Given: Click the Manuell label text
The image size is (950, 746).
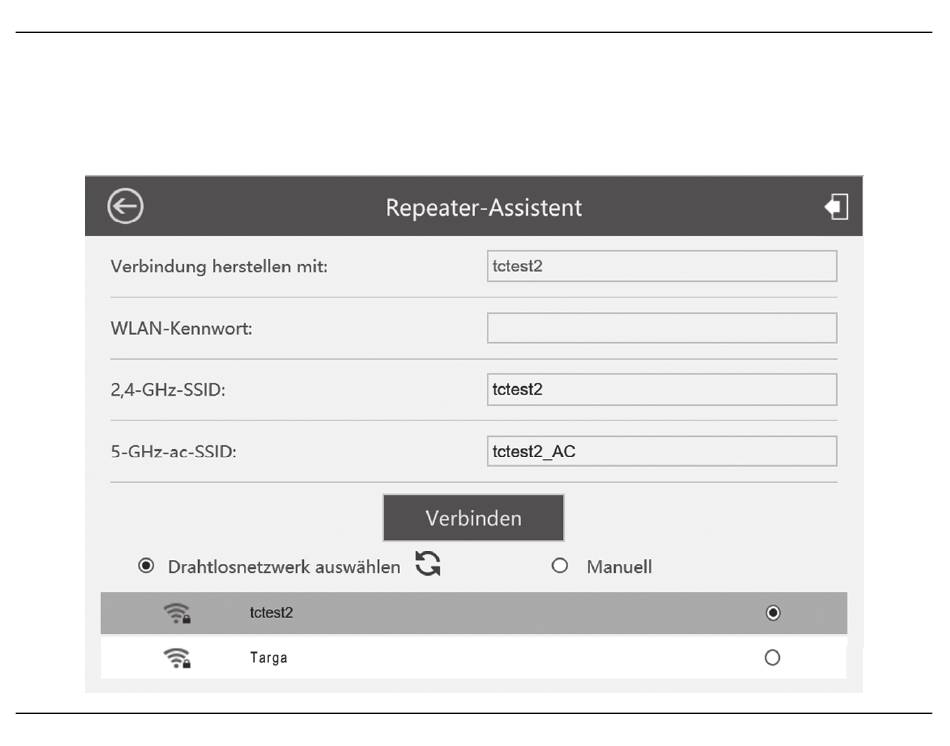Looking at the screenshot, I should pos(619,567).
